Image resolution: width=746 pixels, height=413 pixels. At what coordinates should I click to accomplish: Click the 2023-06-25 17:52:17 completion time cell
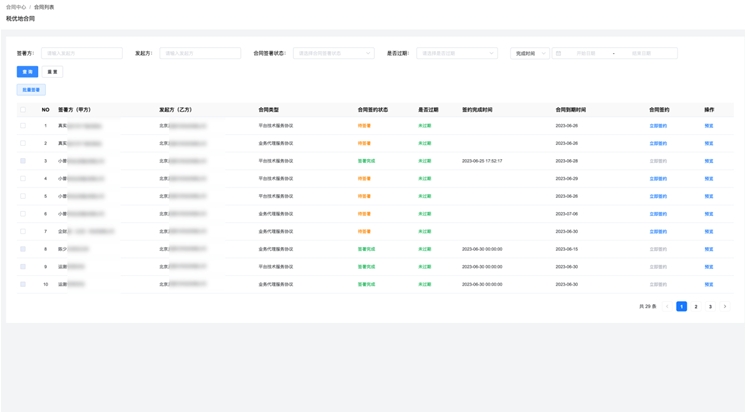tap(482, 161)
